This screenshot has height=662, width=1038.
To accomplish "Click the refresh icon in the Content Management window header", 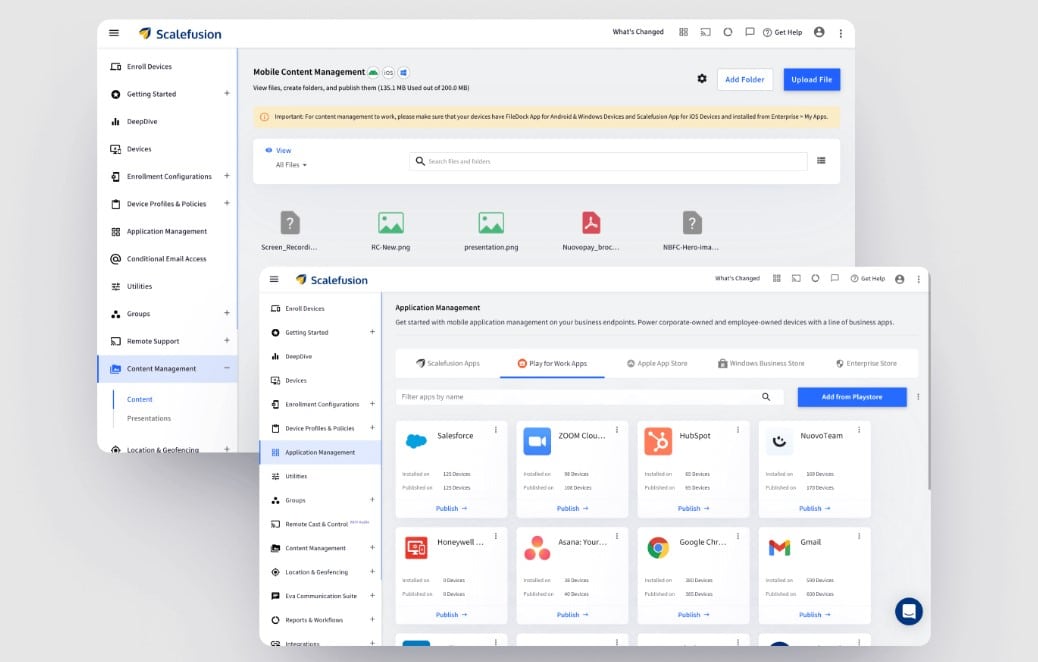I will point(728,32).
